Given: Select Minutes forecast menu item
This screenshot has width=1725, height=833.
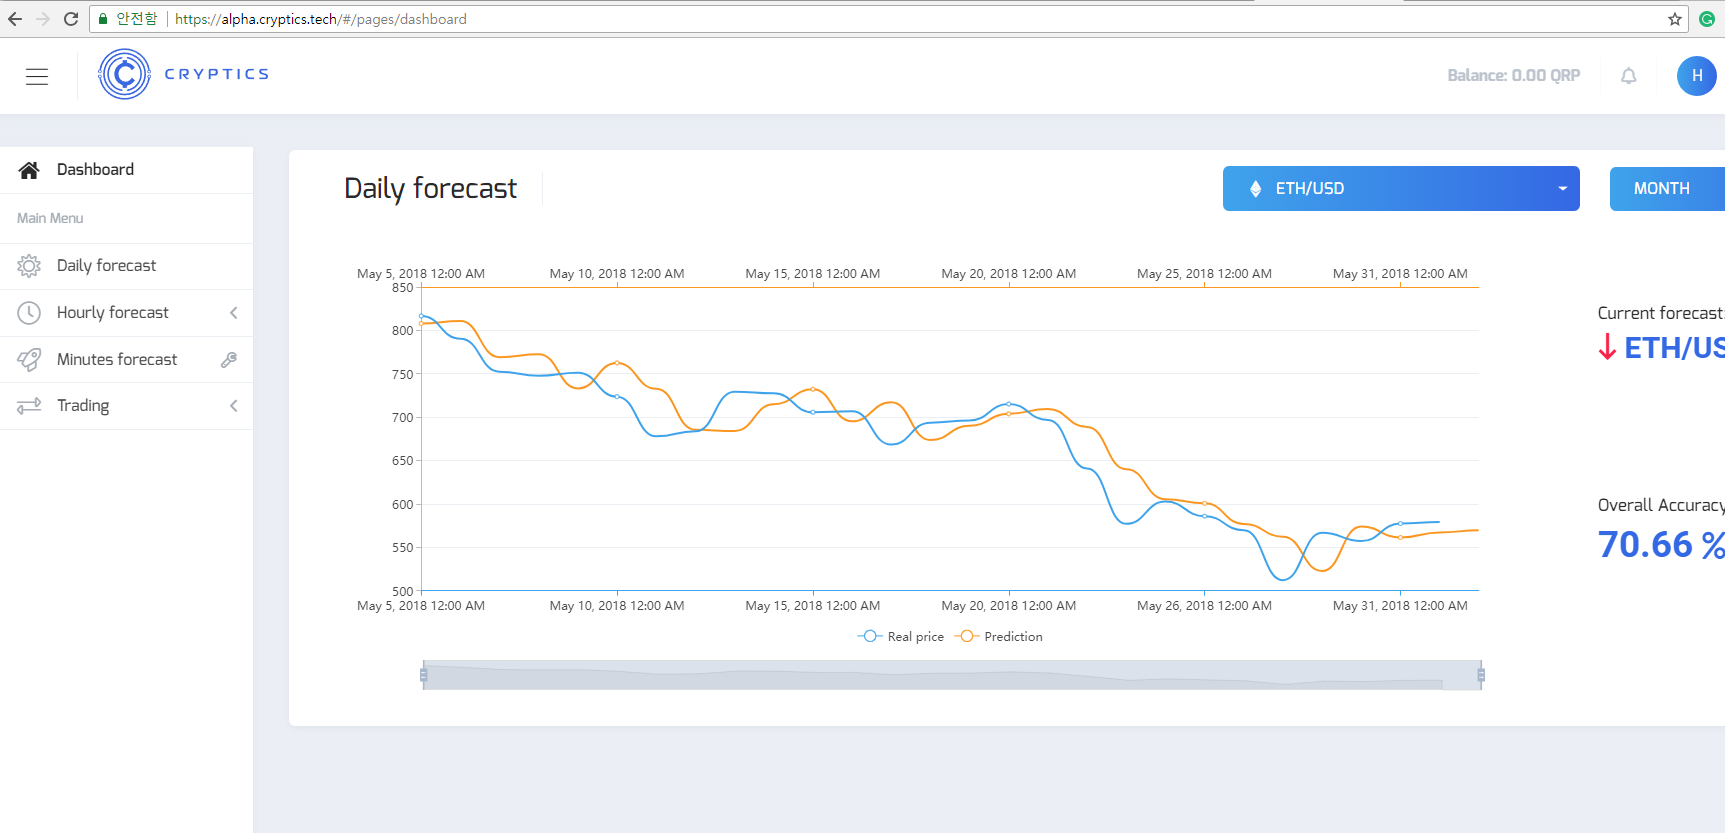Looking at the screenshot, I should tap(126, 360).
